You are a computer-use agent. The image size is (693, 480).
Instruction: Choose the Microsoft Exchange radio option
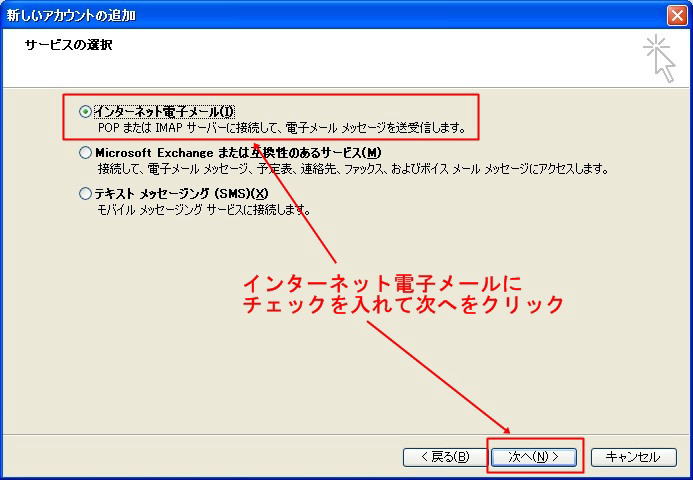click(x=85, y=153)
